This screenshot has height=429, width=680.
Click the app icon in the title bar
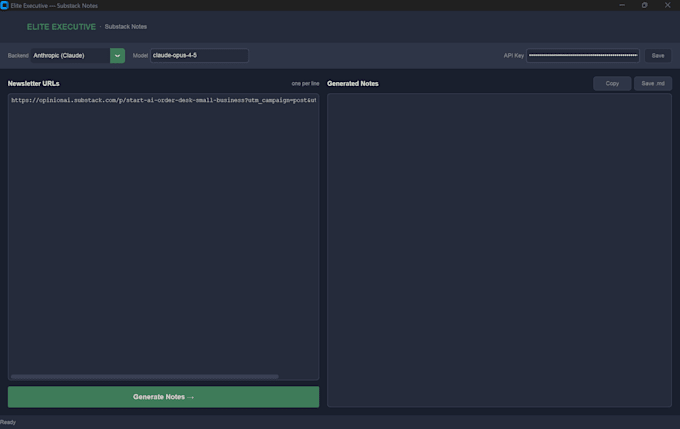4,5
